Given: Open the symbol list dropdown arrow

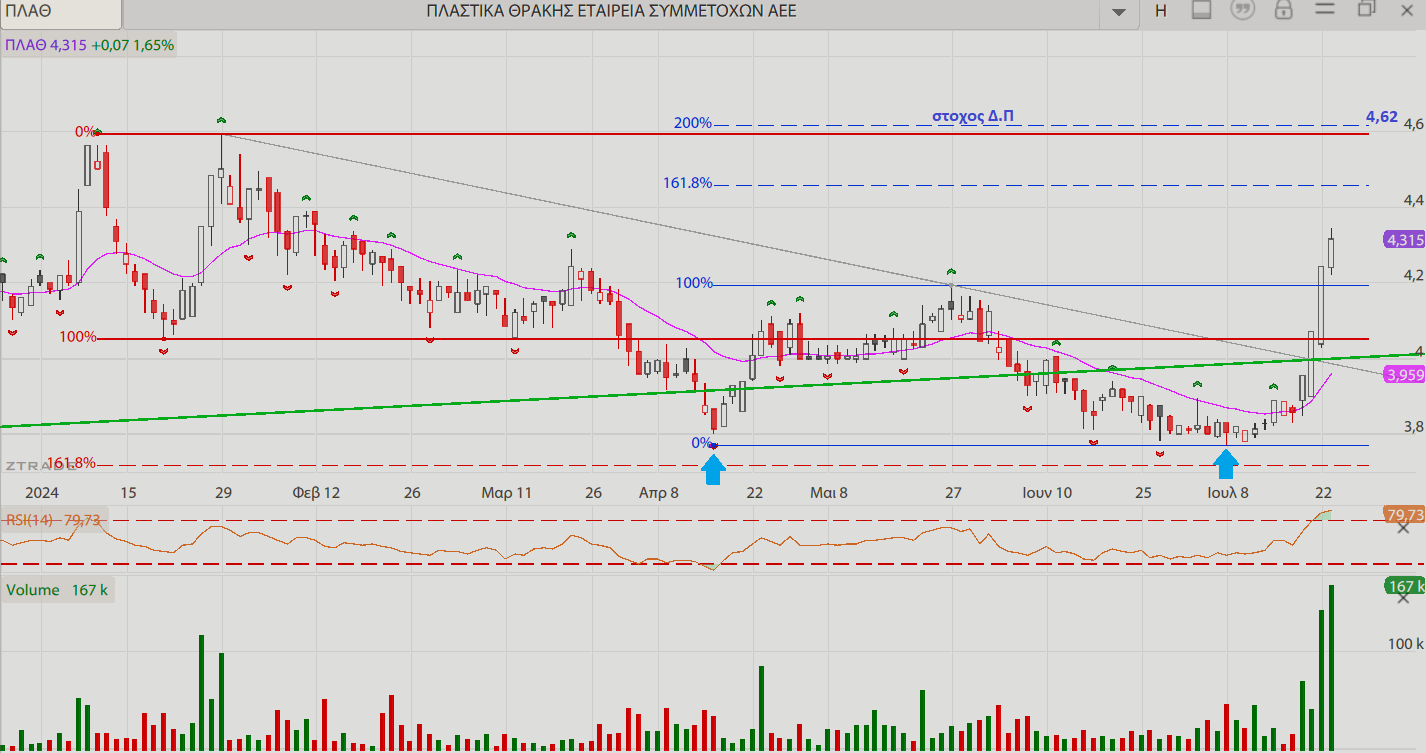Looking at the screenshot, I should pyautogui.click(x=1119, y=11).
